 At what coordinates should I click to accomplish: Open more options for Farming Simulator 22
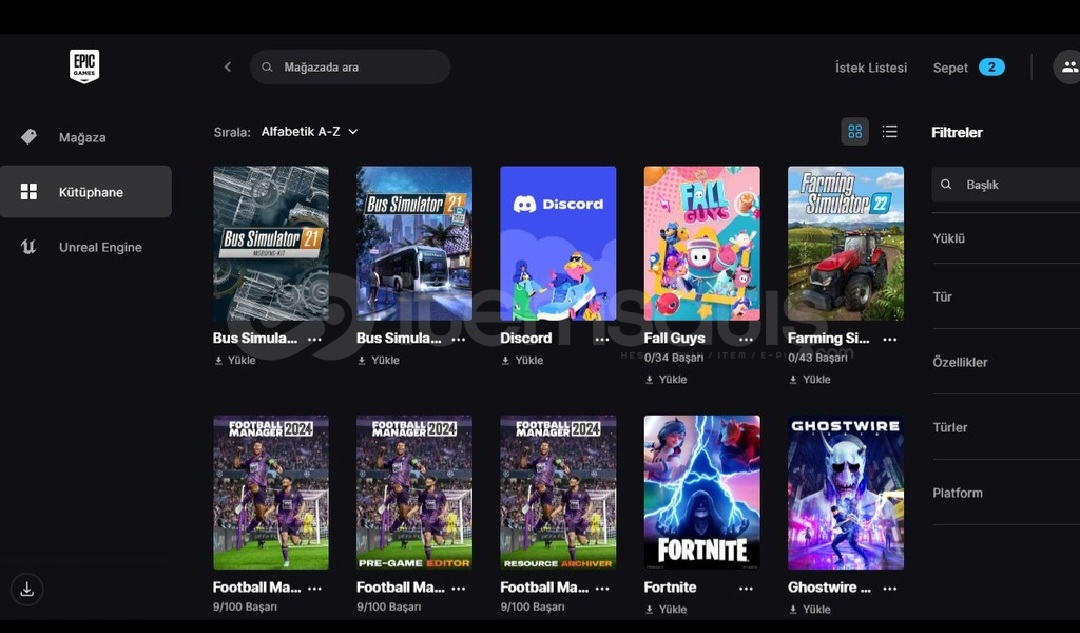[x=890, y=339]
